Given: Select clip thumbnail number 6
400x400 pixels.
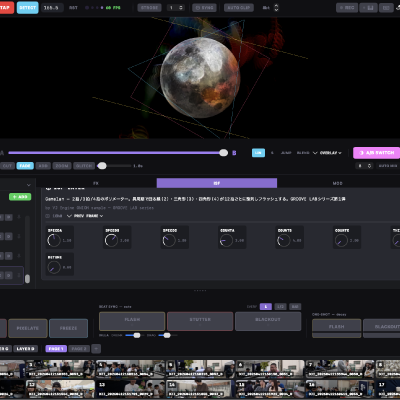Looking at the screenshot, I should 270,369.
